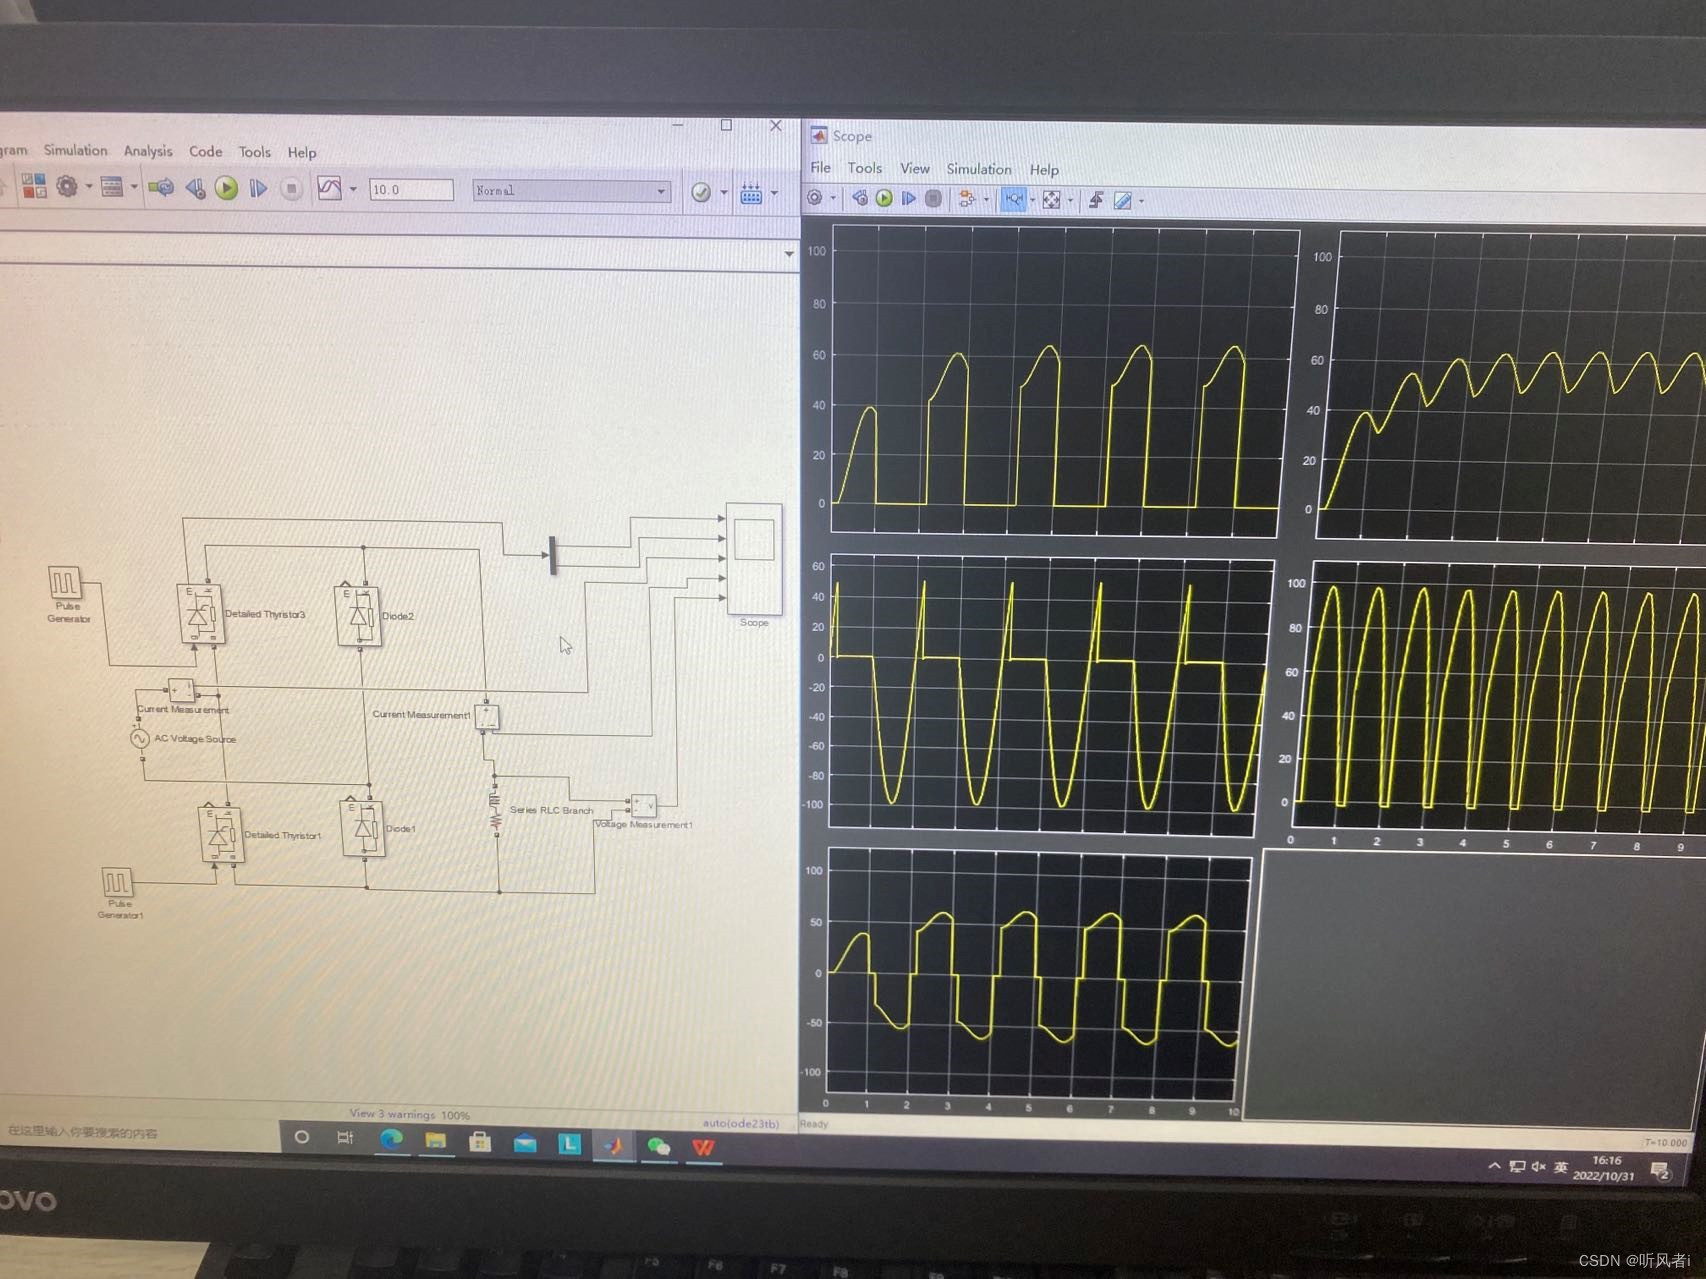Click inside the 10.0 stop time field
The height and width of the screenshot is (1279, 1706).
(410, 190)
